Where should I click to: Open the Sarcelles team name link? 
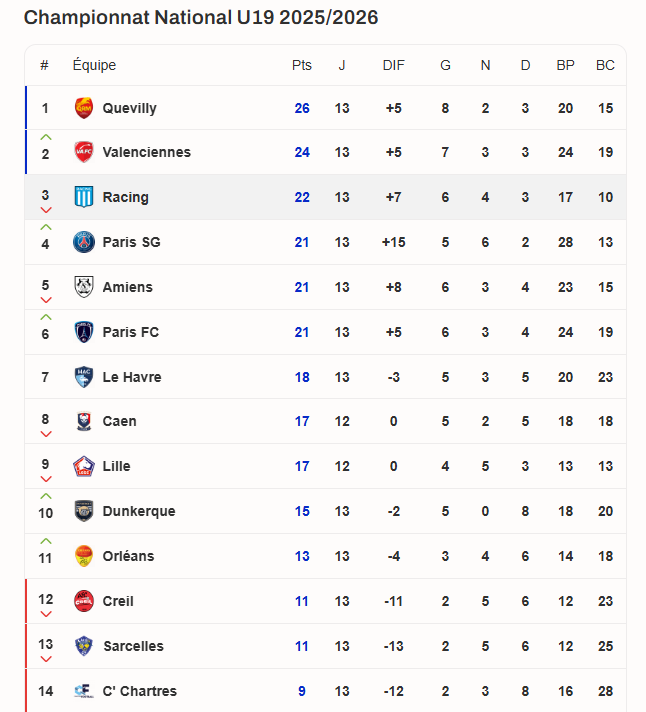click(133, 646)
